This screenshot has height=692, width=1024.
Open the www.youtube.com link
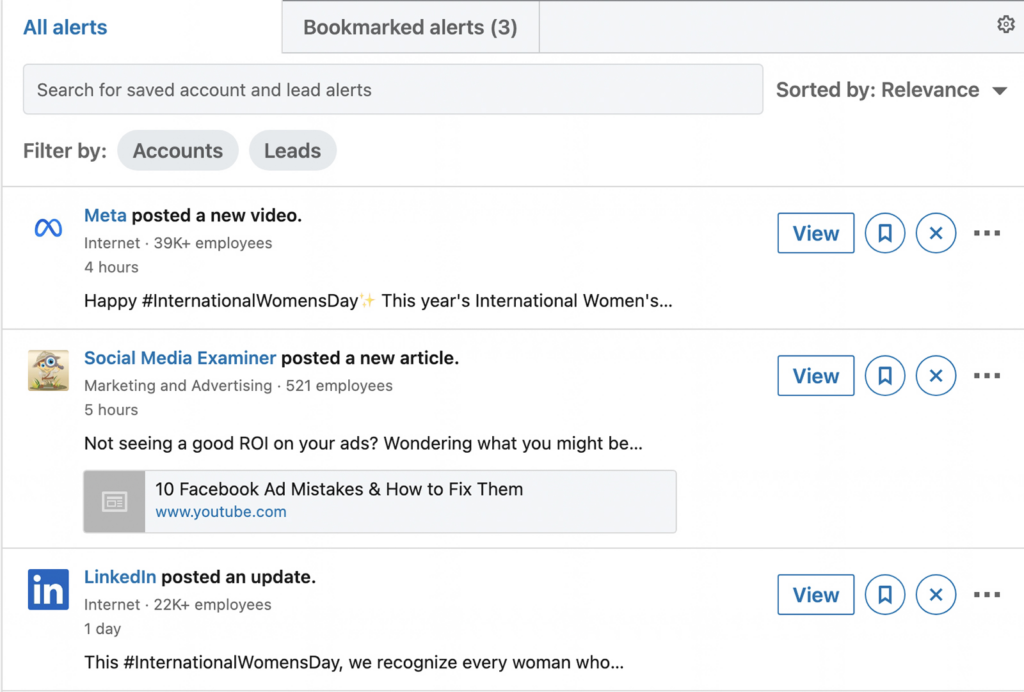coord(220,512)
